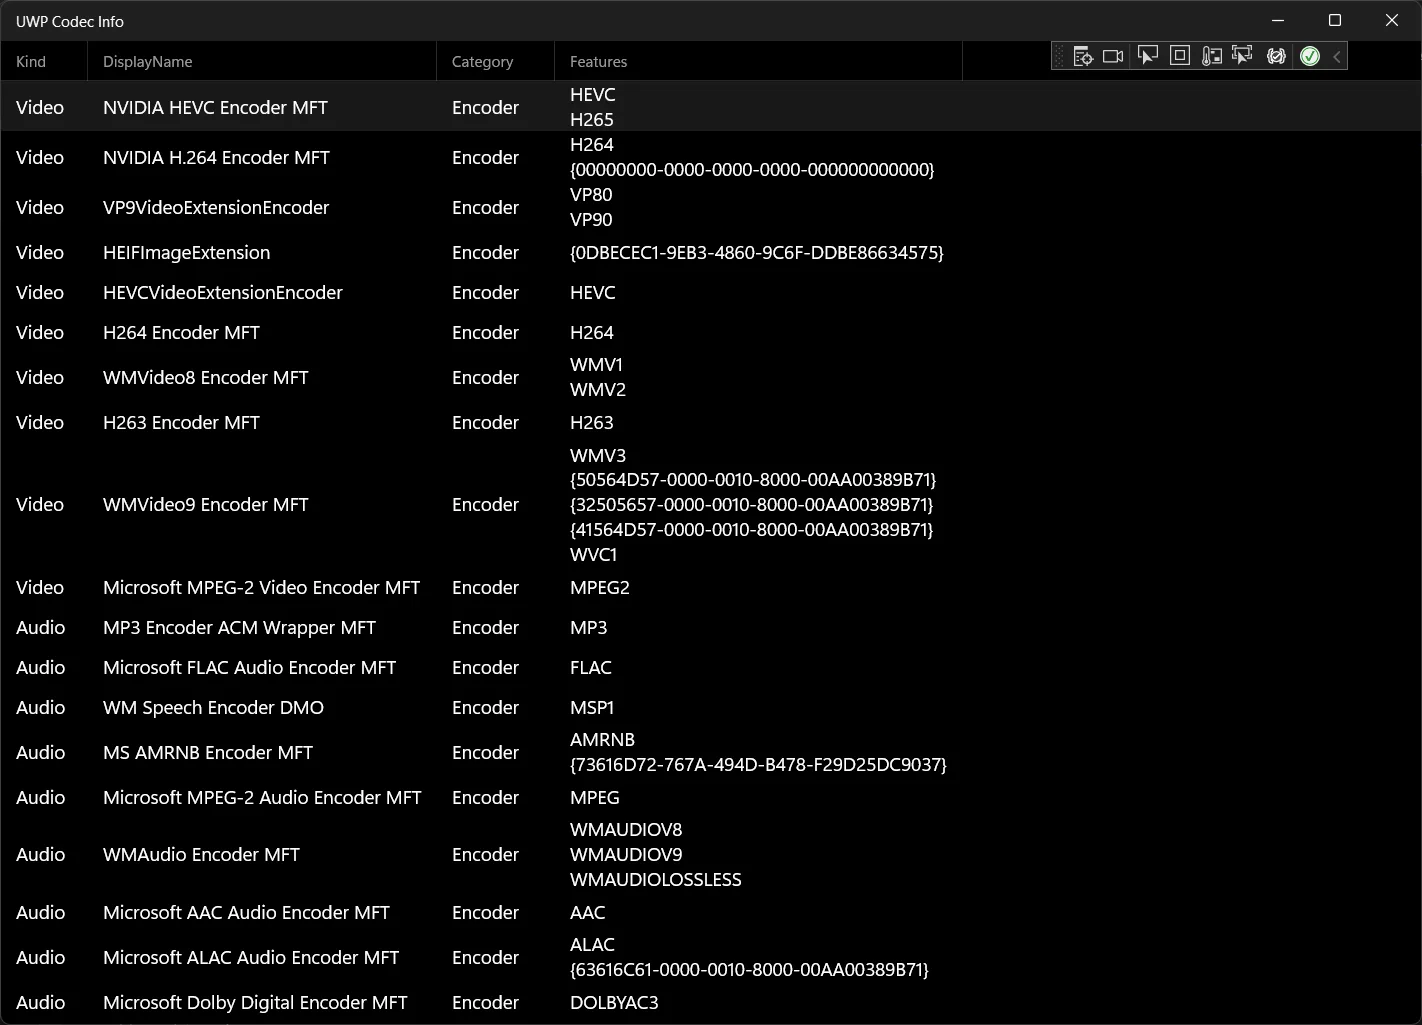Image resolution: width=1422 pixels, height=1025 pixels.
Task: Select Microsoft AAC Audio Encoder MFT
Action: [246, 912]
